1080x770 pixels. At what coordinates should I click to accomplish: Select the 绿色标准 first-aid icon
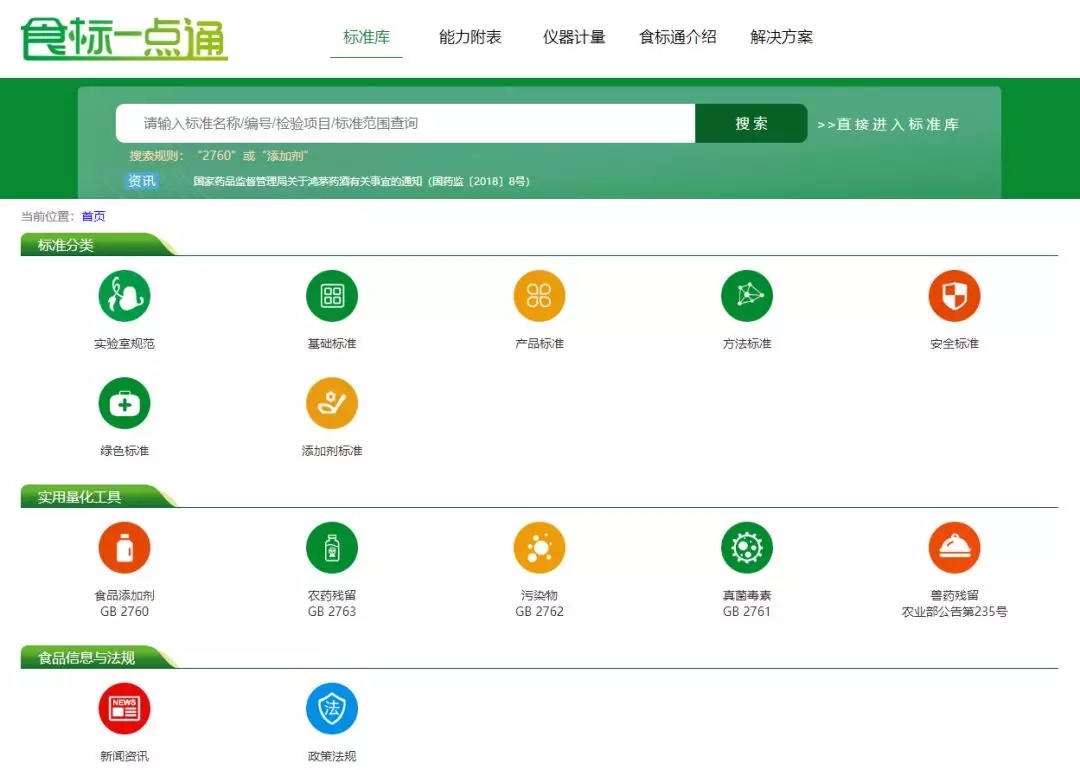(124, 403)
